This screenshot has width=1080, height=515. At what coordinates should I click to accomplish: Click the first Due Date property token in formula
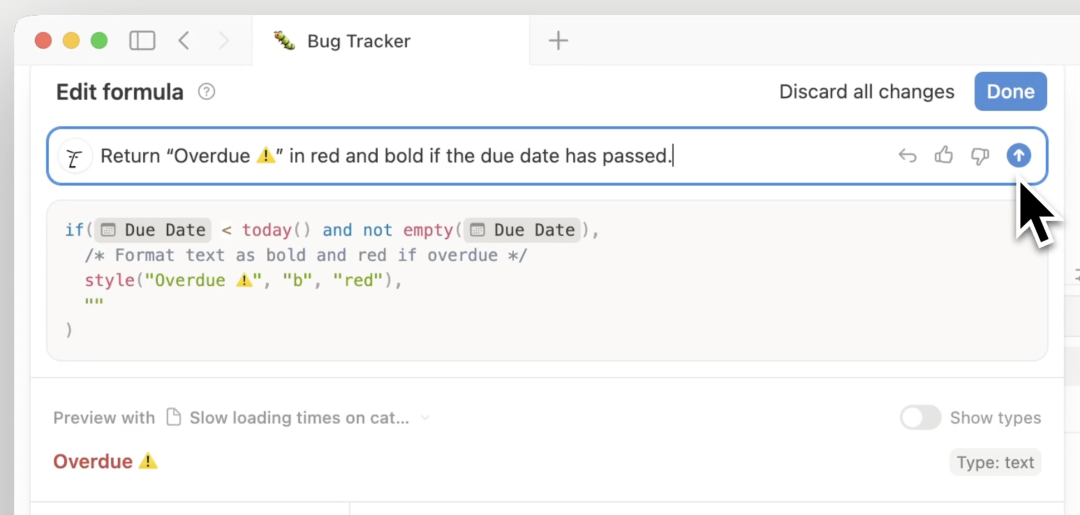152,230
